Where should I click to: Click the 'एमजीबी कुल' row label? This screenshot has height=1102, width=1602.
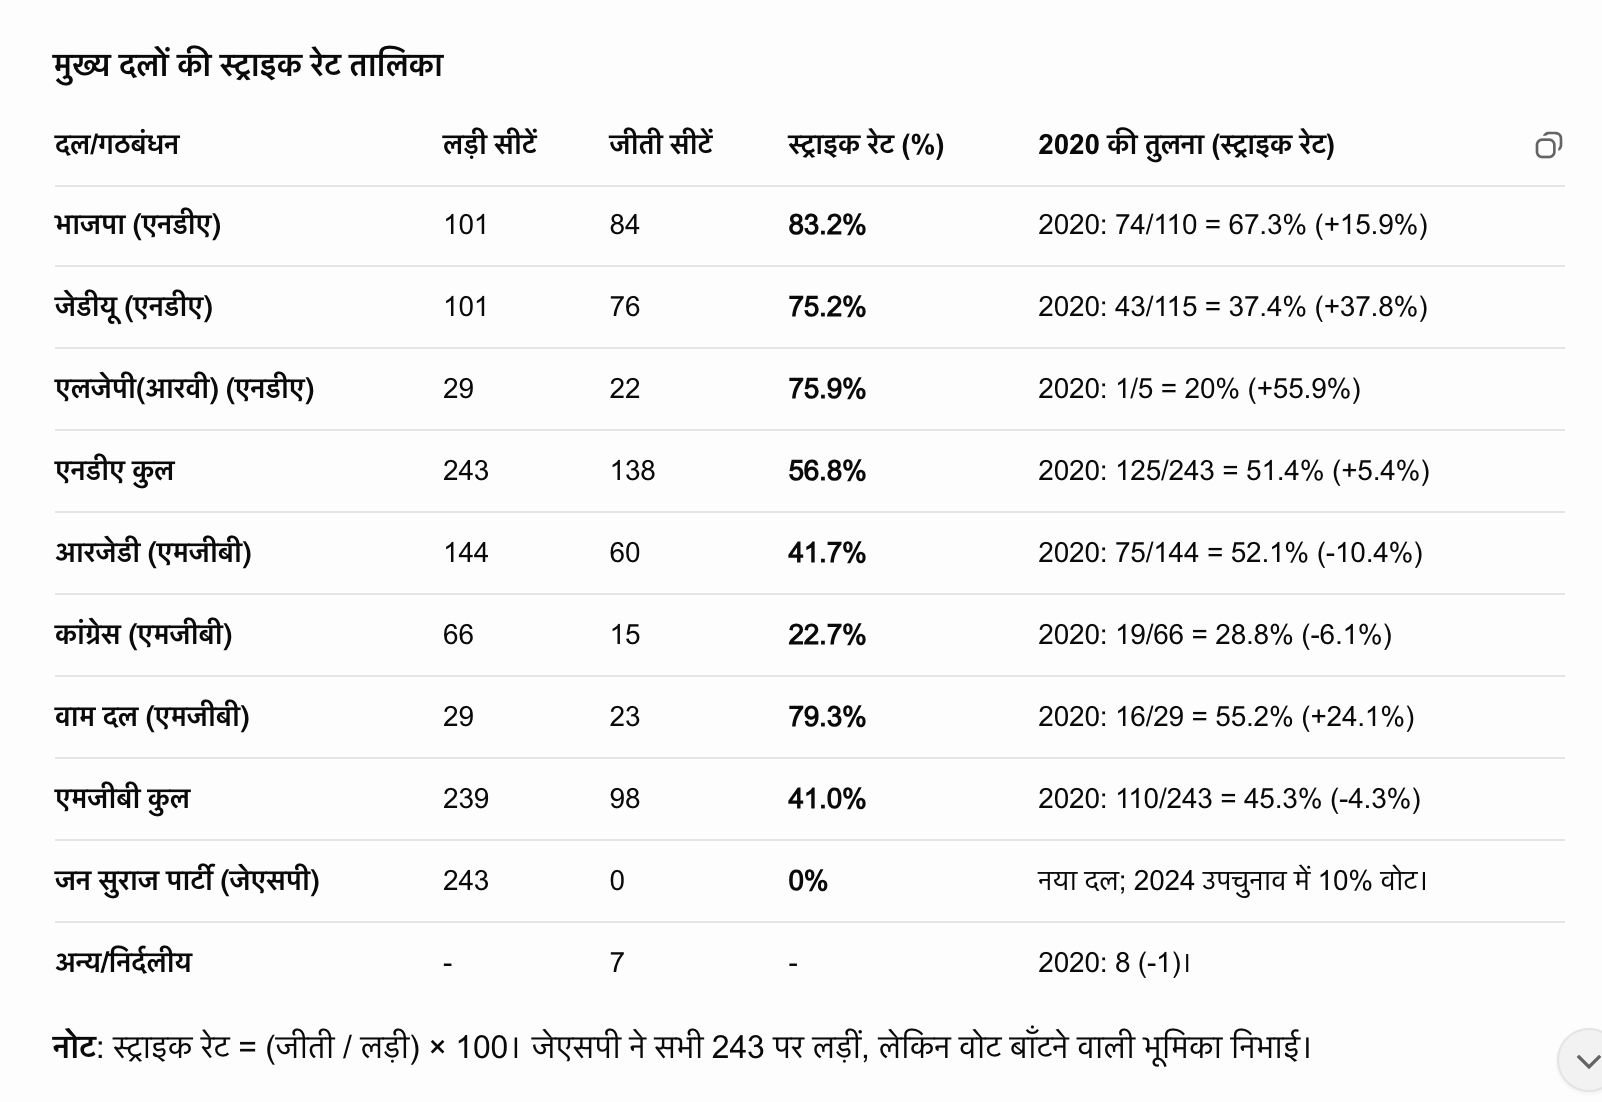tap(122, 798)
